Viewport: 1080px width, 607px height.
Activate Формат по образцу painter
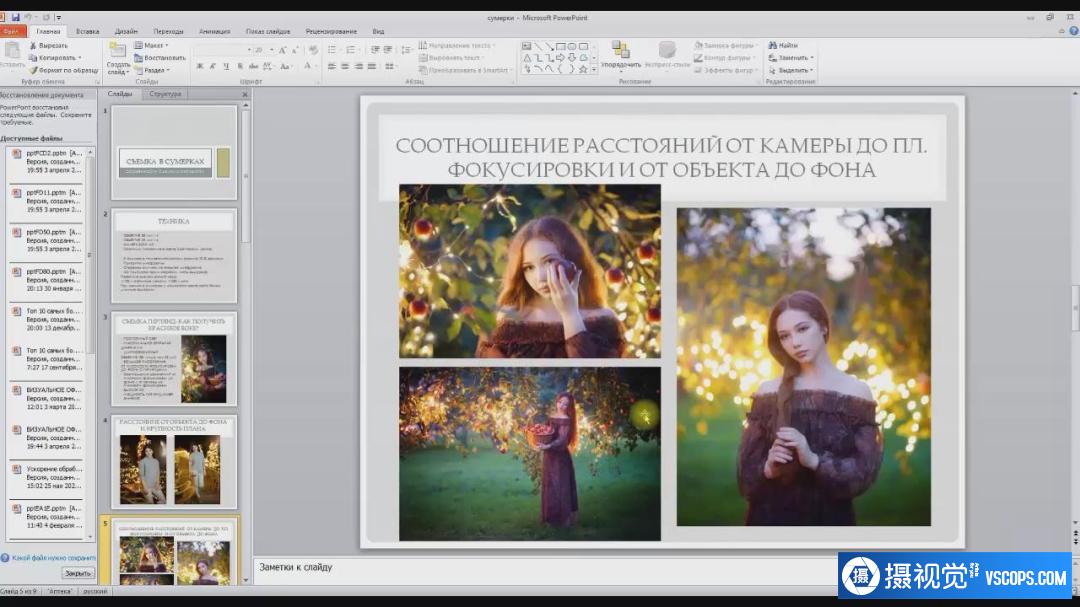tap(64, 70)
